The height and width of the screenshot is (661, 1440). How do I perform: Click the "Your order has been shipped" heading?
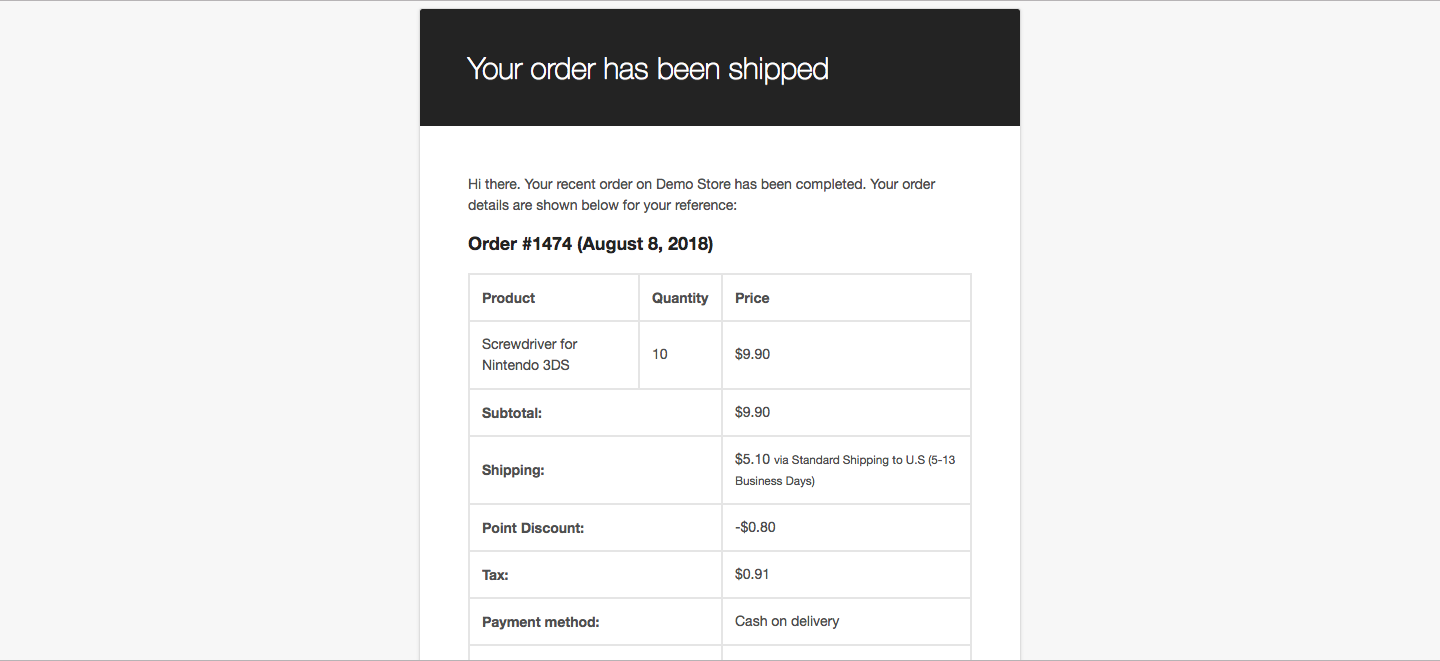coord(648,69)
